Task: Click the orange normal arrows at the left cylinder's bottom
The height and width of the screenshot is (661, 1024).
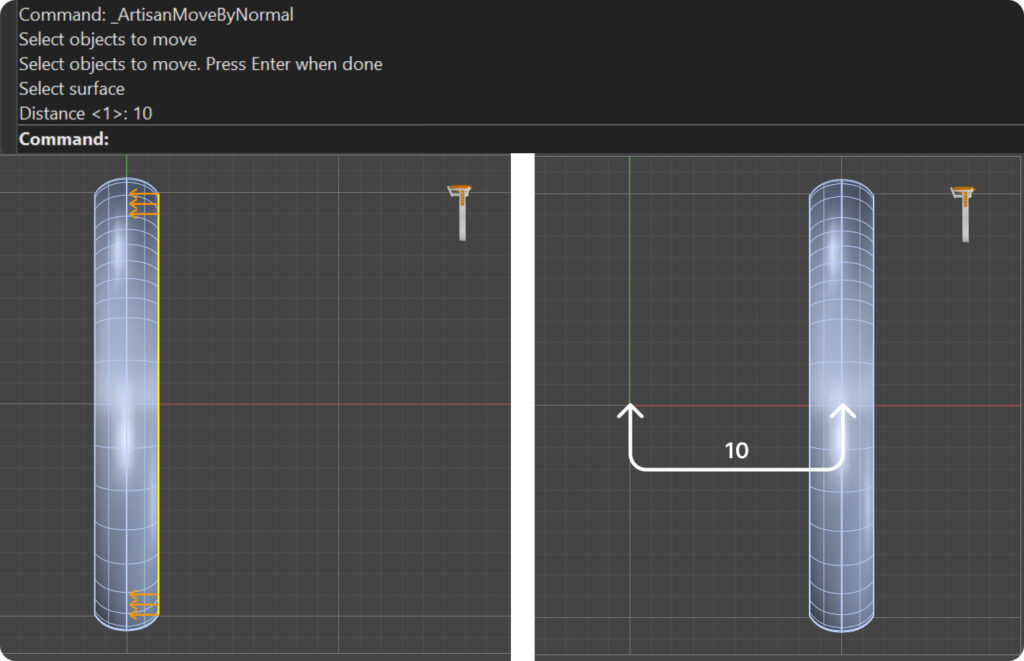Action: pyautogui.click(x=143, y=603)
